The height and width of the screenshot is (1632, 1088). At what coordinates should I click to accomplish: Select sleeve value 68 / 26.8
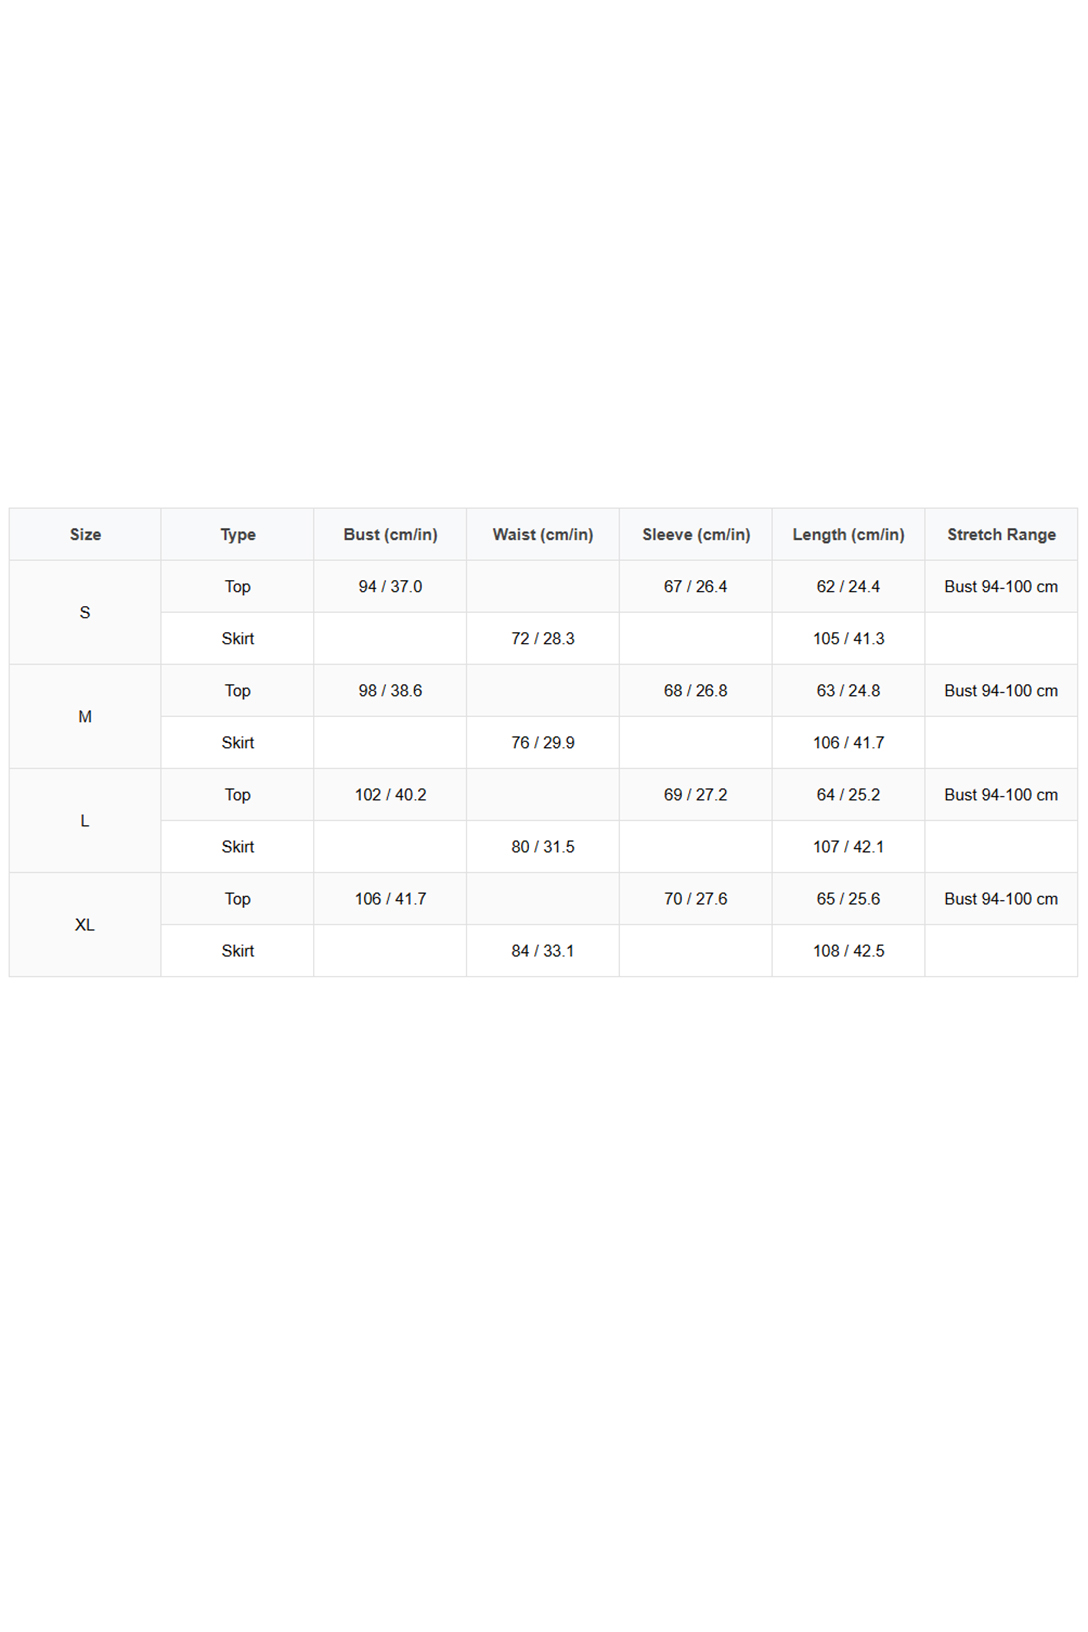click(x=696, y=690)
